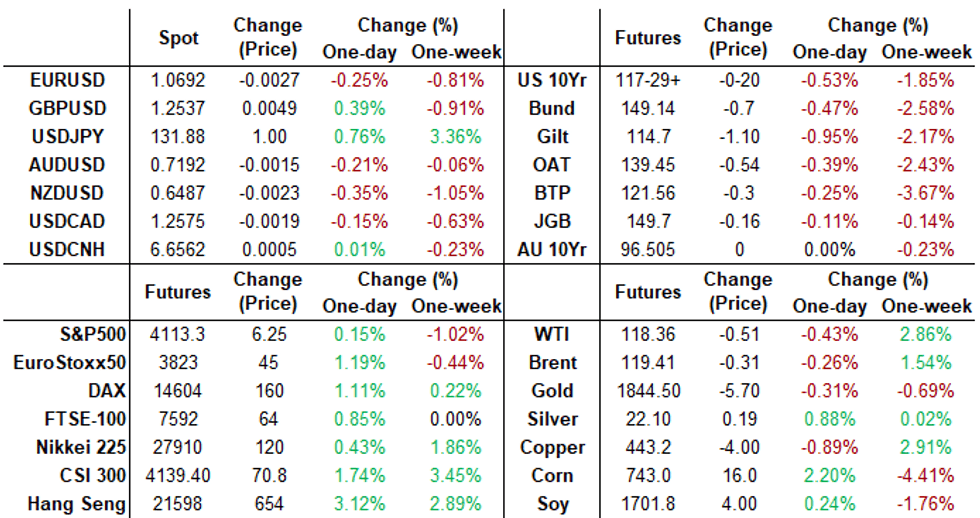Click the Spot column header
980x518 pixels.
tap(179, 38)
